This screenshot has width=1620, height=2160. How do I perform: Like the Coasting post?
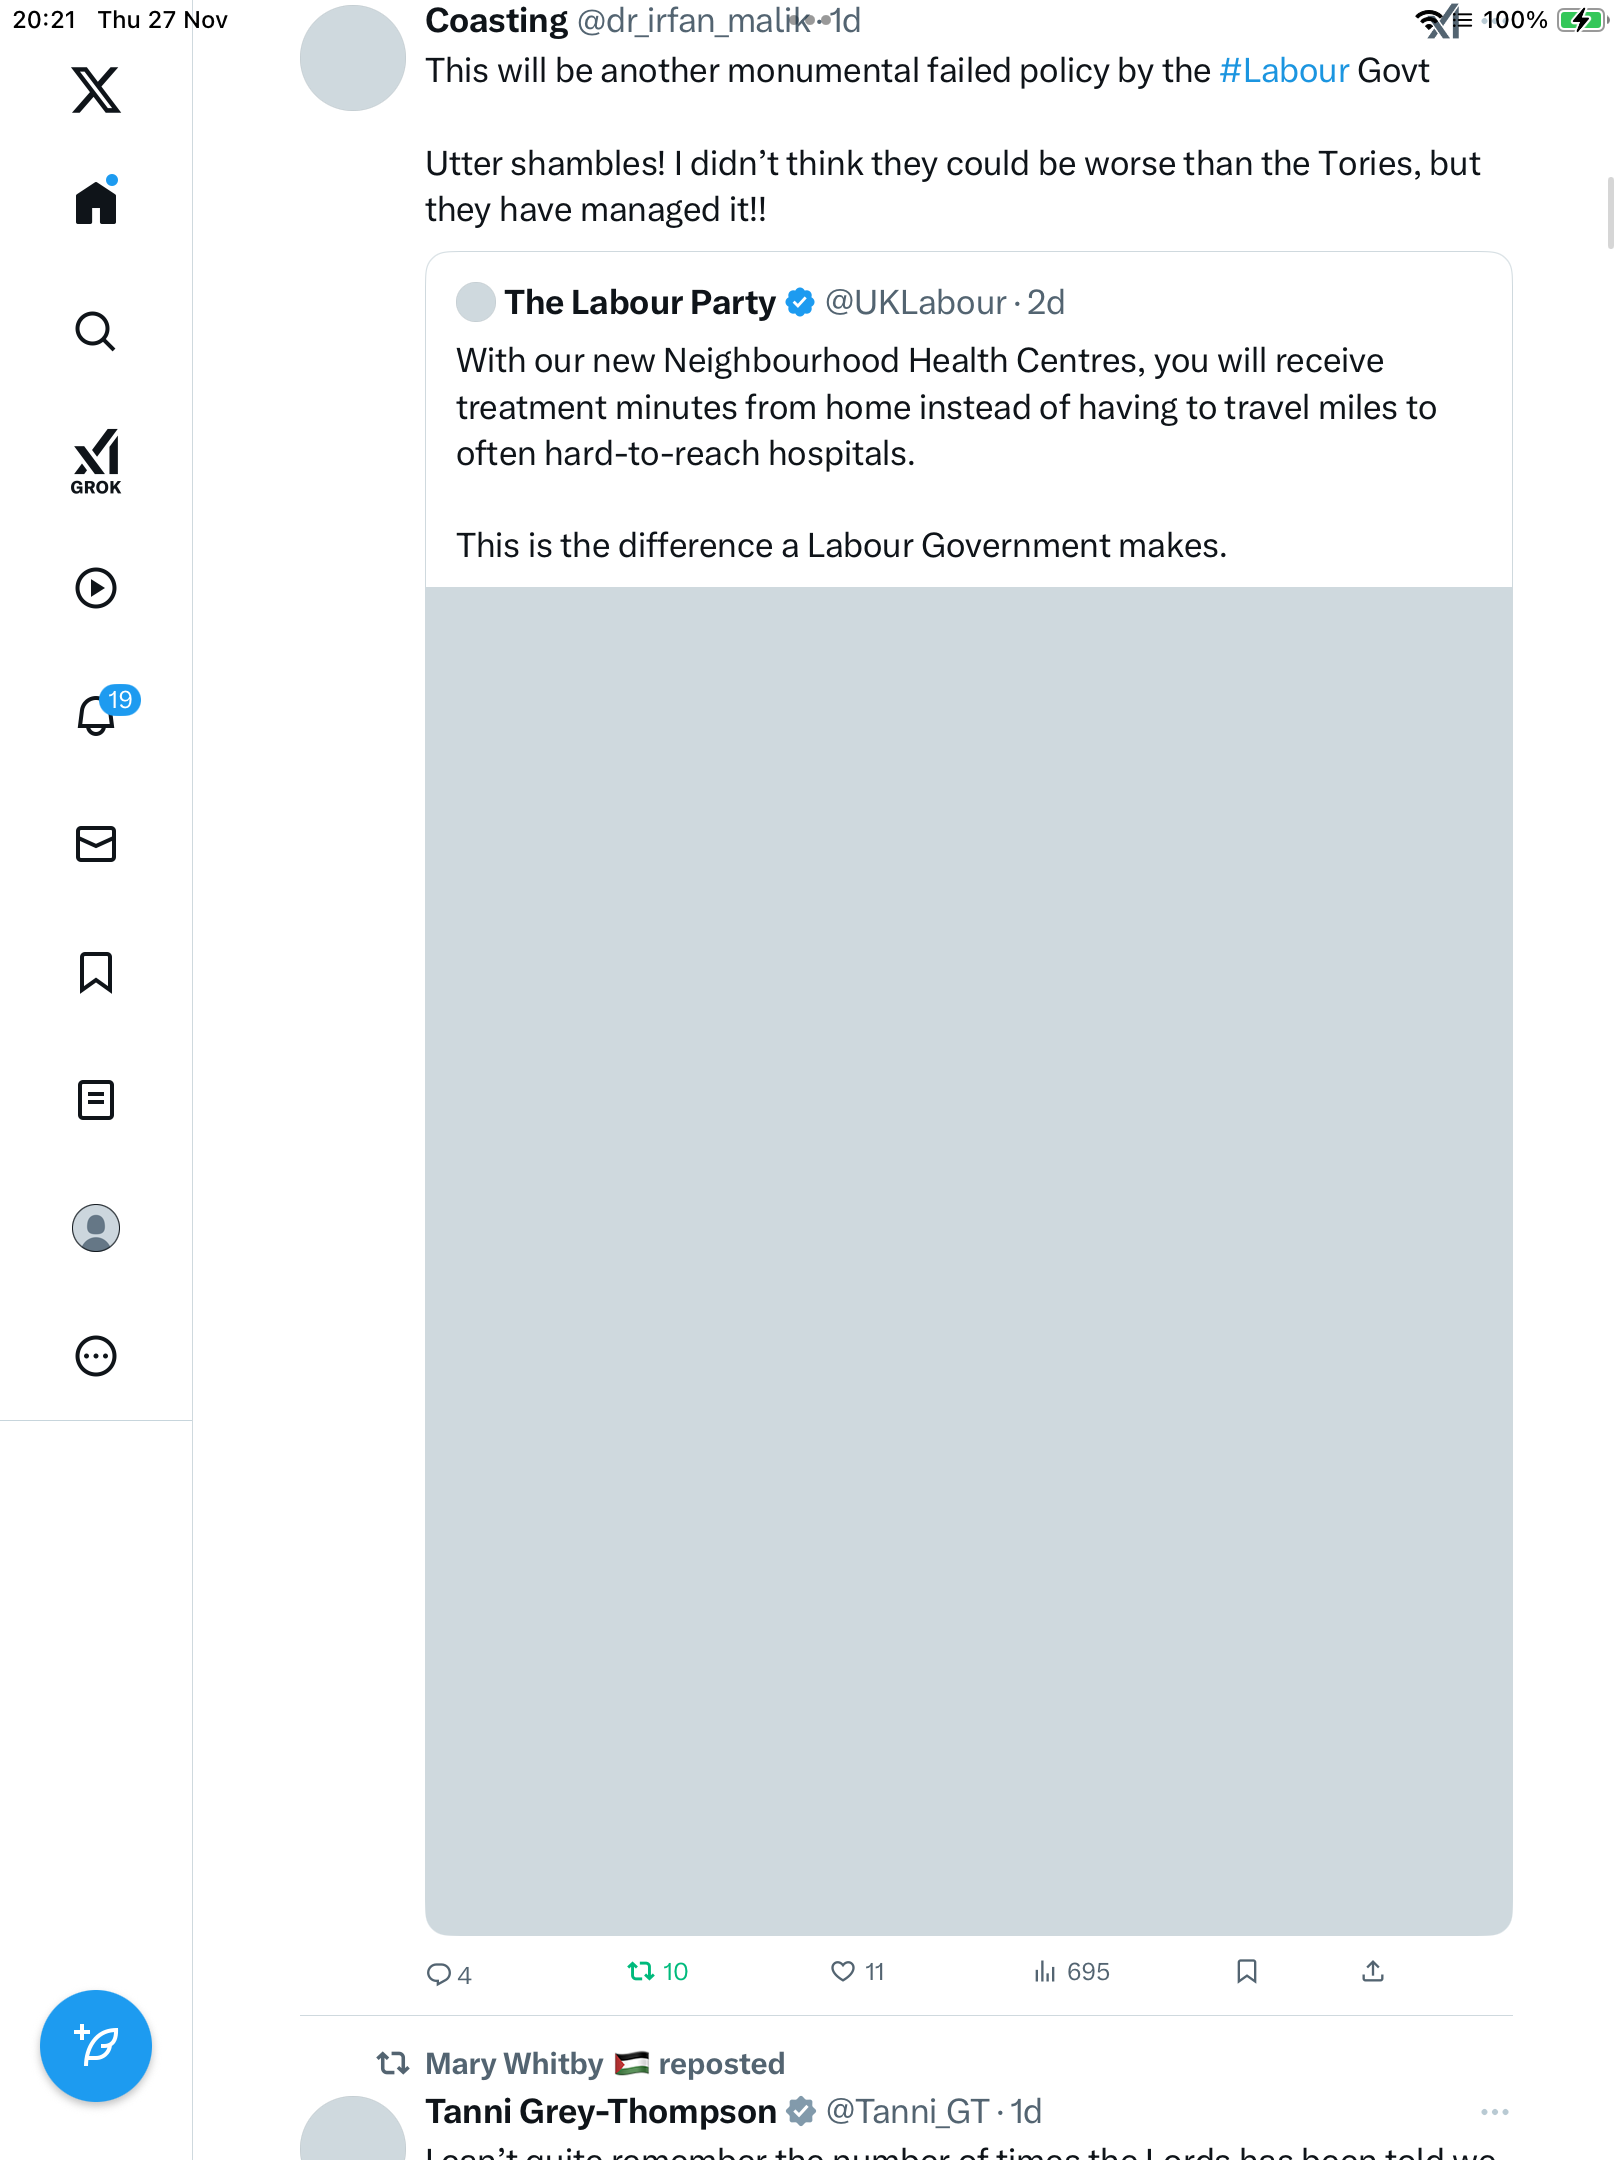tap(843, 1971)
